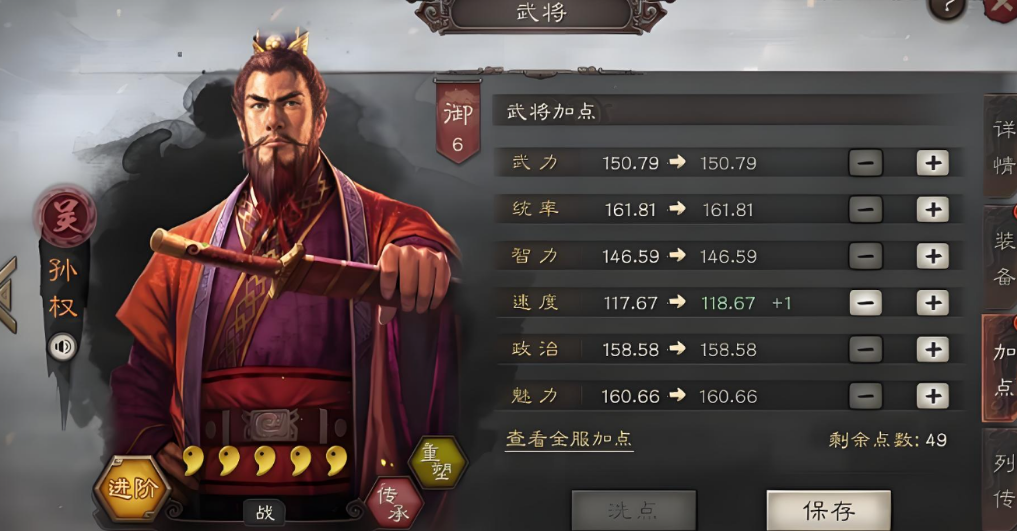Decrease 速度 with its minus button
Image resolution: width=1017 pixels, height=531 pixels.
(x=866, y=303)
